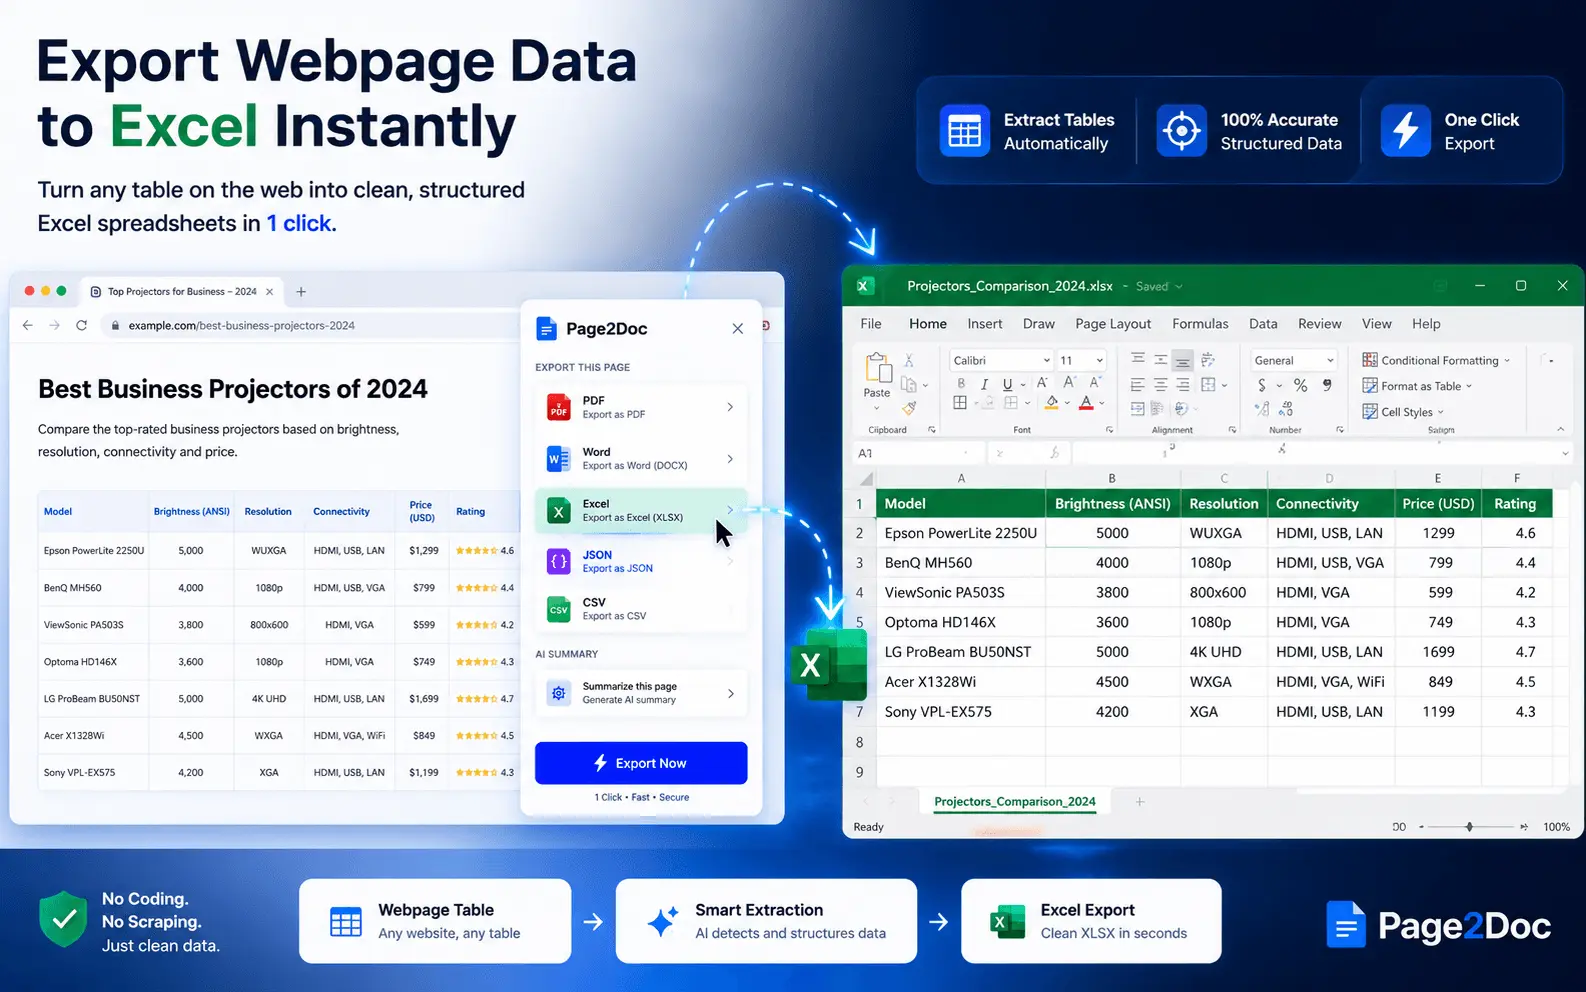Click the Center alignment icon in Excel
Screen dimensions: 1586x992
[x=1160, y=384]
